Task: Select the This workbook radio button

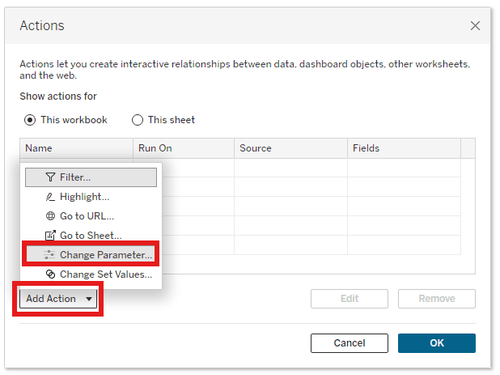Action: [30, 120]
